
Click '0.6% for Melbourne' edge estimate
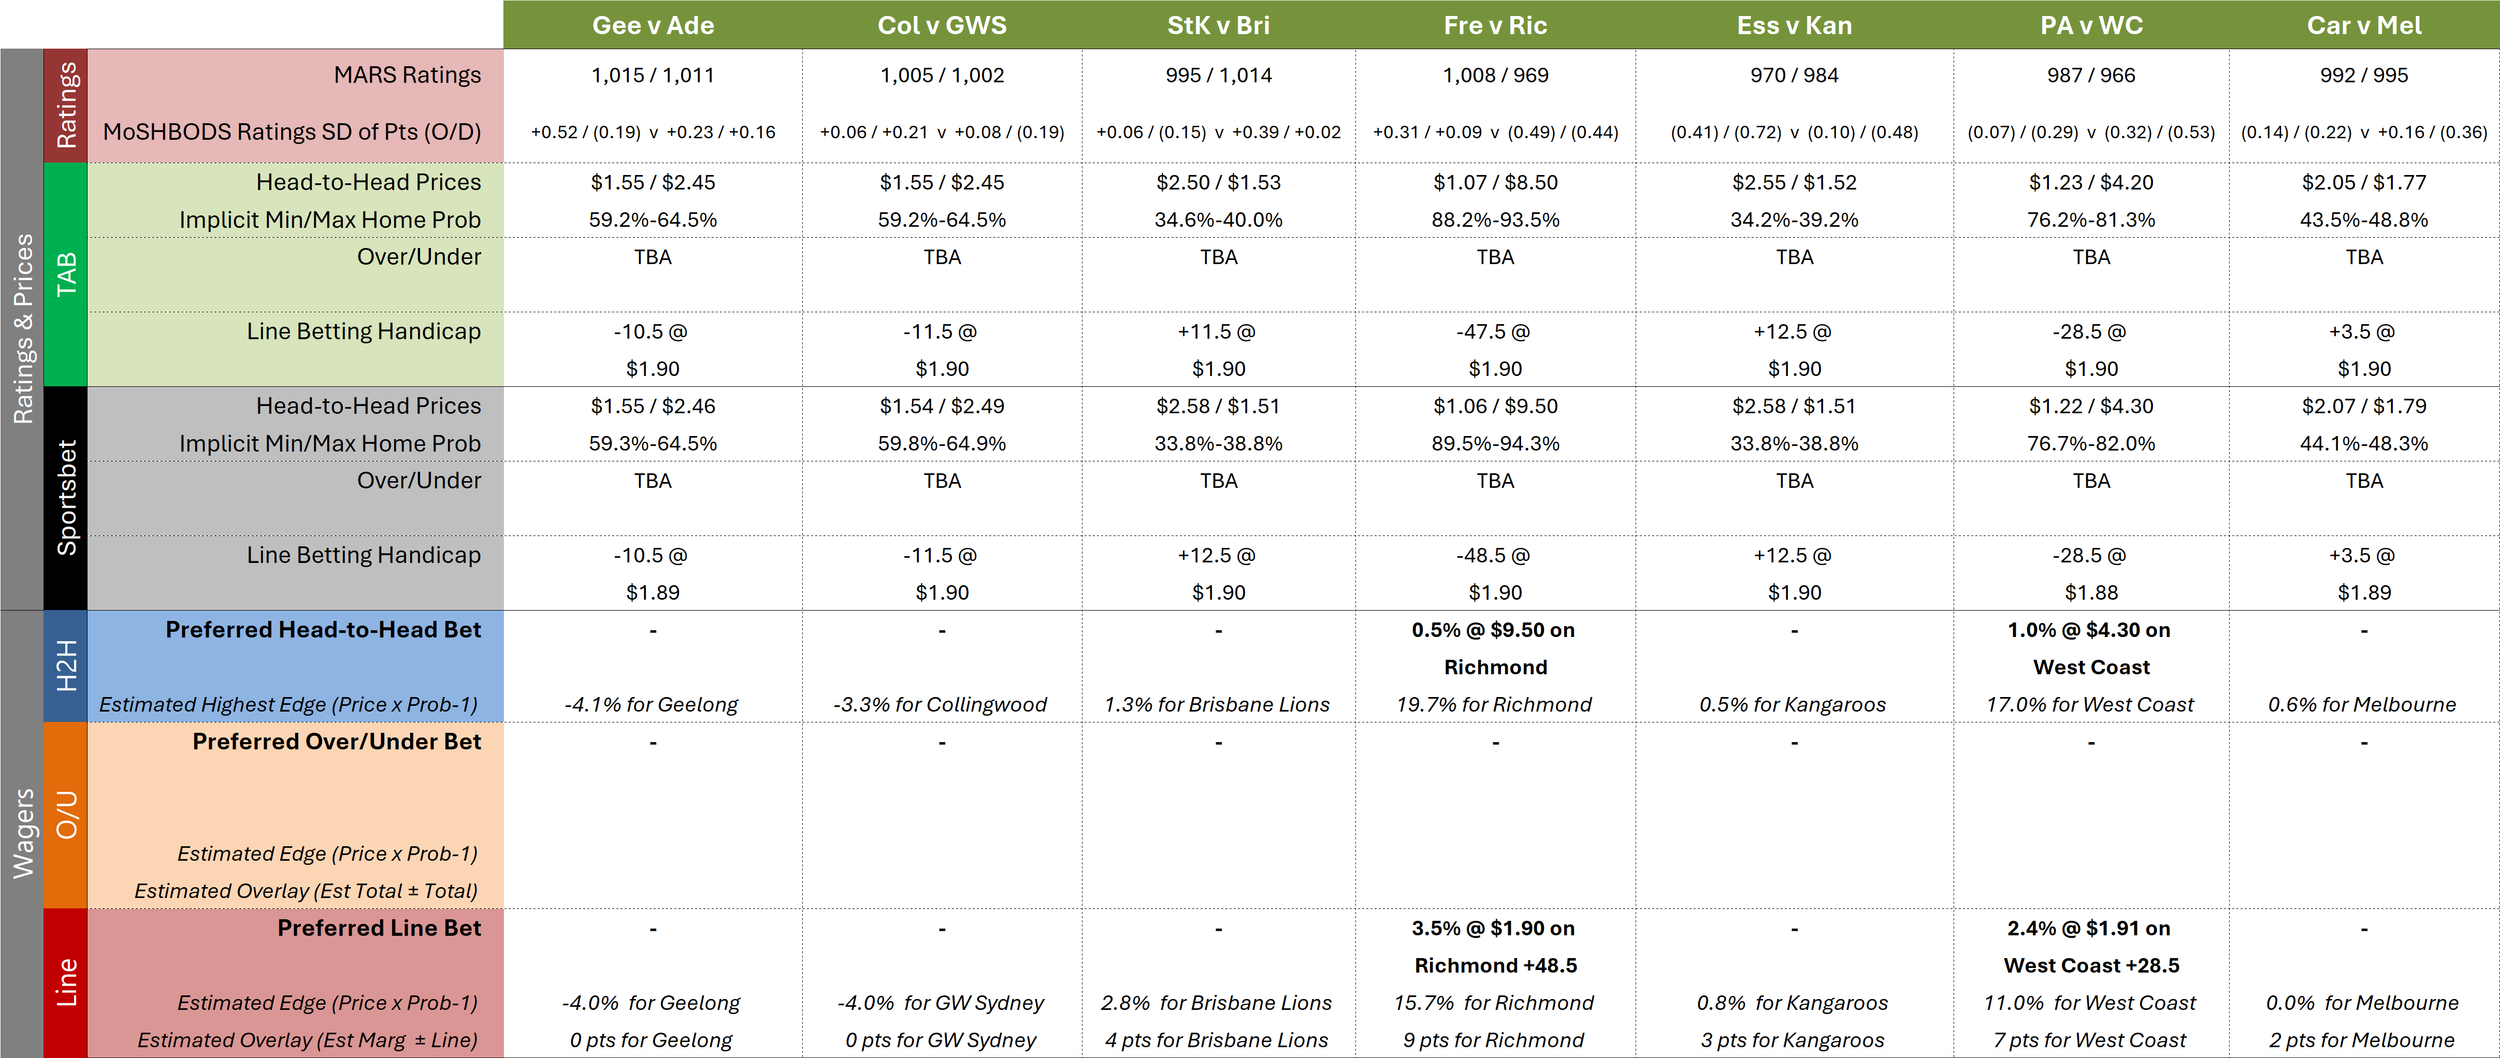click(2362, 705)
